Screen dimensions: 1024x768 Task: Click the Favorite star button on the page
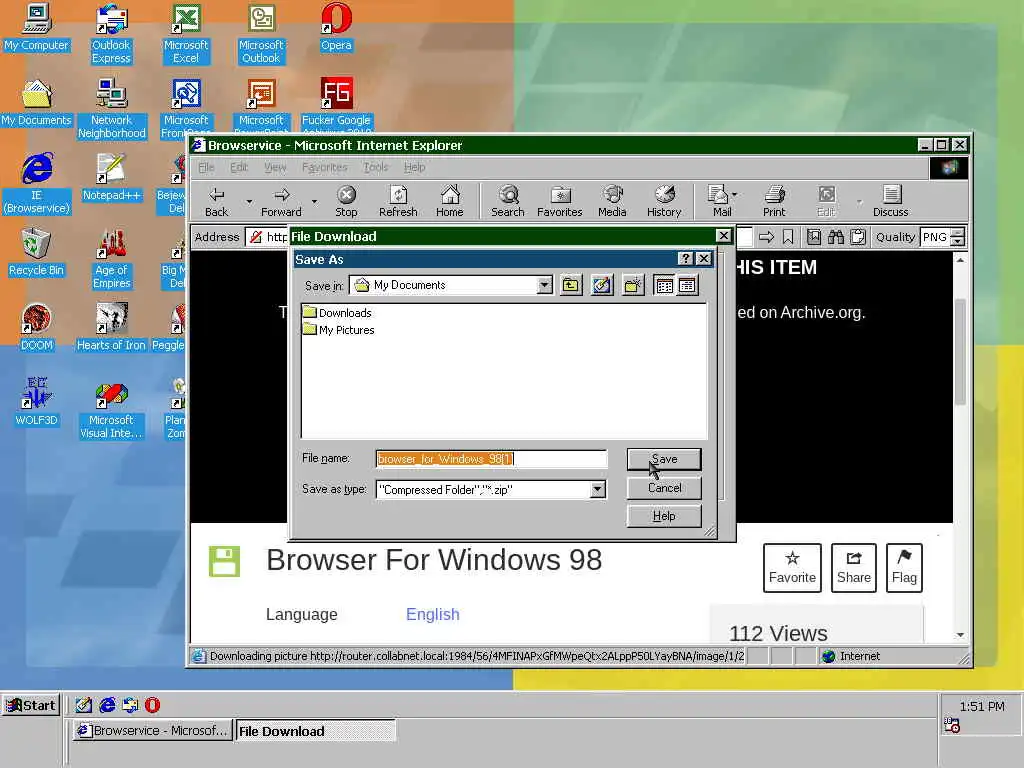(792, 568)
